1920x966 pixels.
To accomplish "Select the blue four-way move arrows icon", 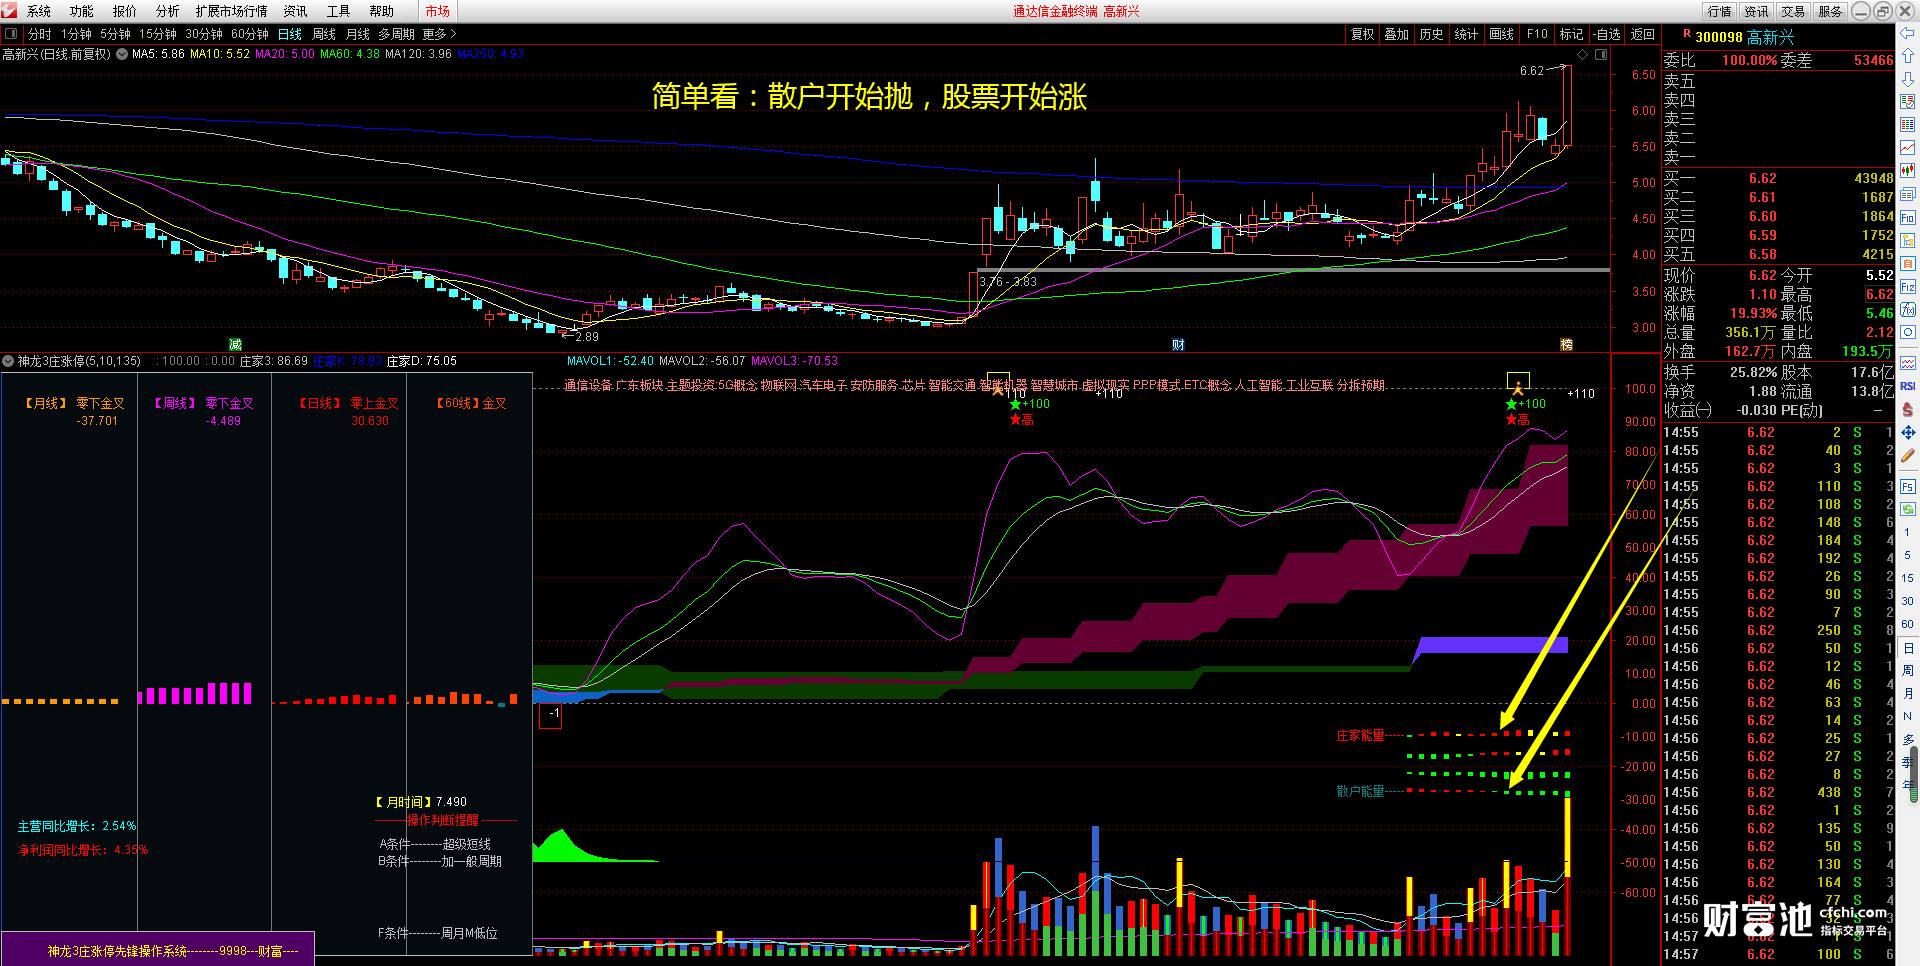I will [x=1907, y=432].
